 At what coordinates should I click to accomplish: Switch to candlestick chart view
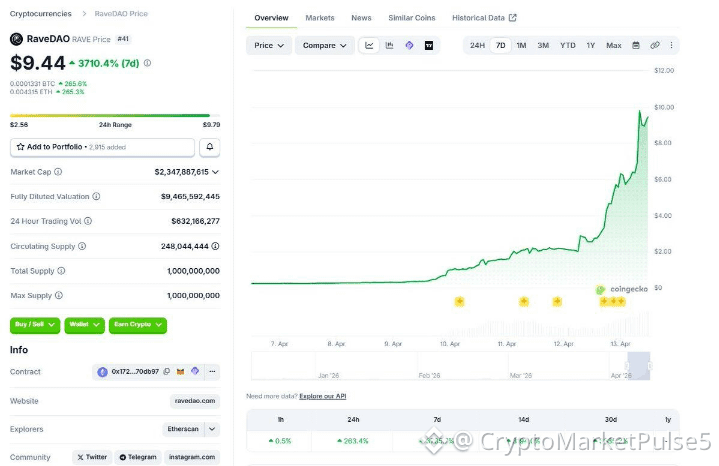tap(389, 45)
